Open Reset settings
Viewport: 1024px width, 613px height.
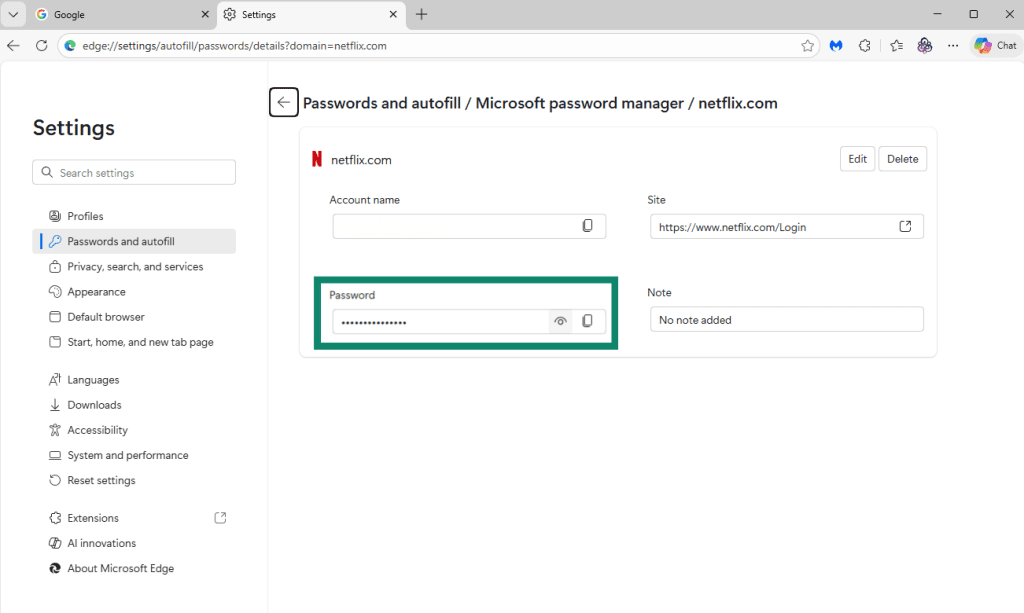134,480
